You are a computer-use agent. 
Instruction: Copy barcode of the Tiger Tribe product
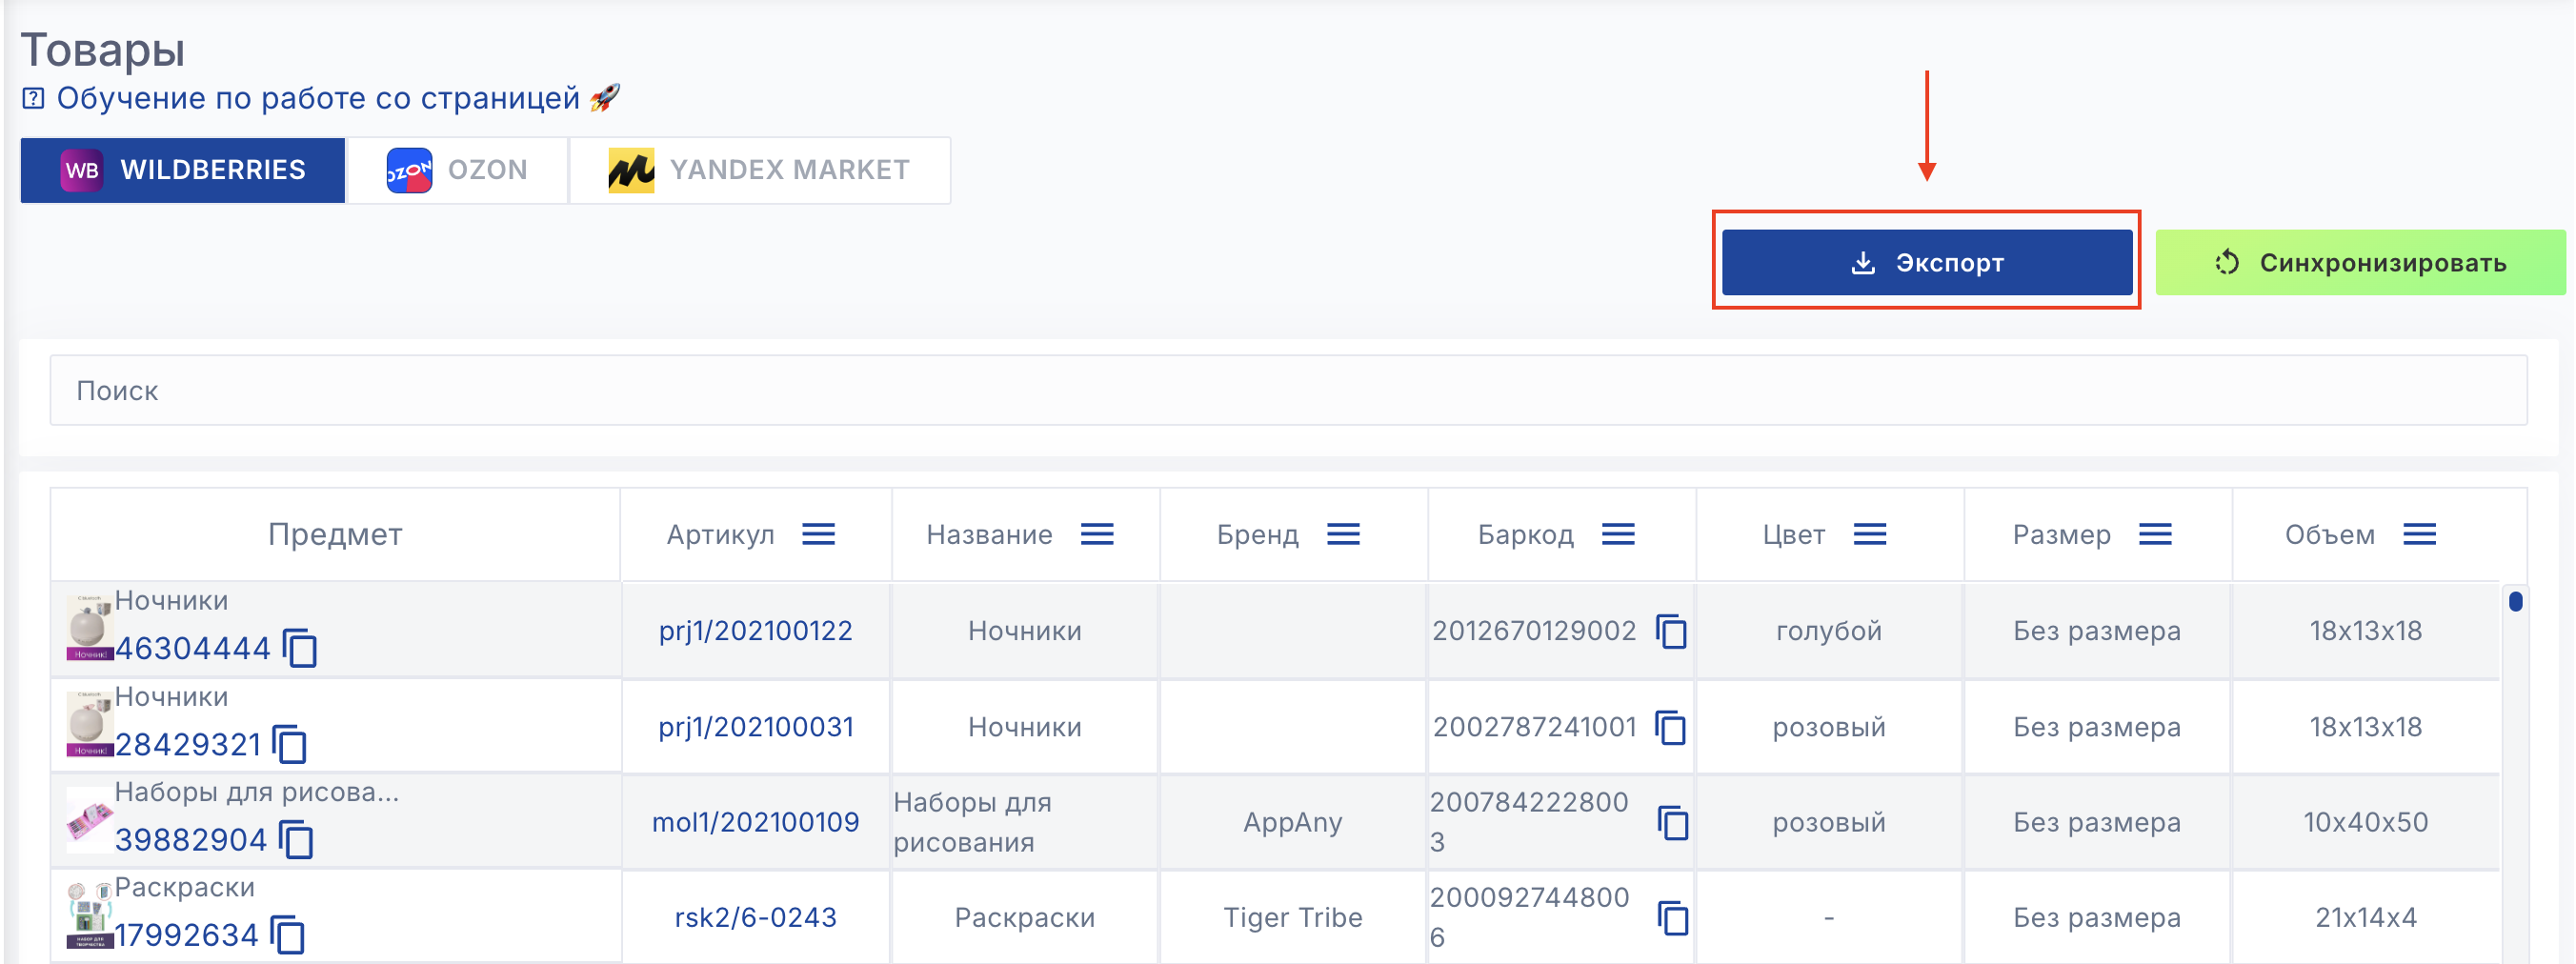pos(1673,917)
